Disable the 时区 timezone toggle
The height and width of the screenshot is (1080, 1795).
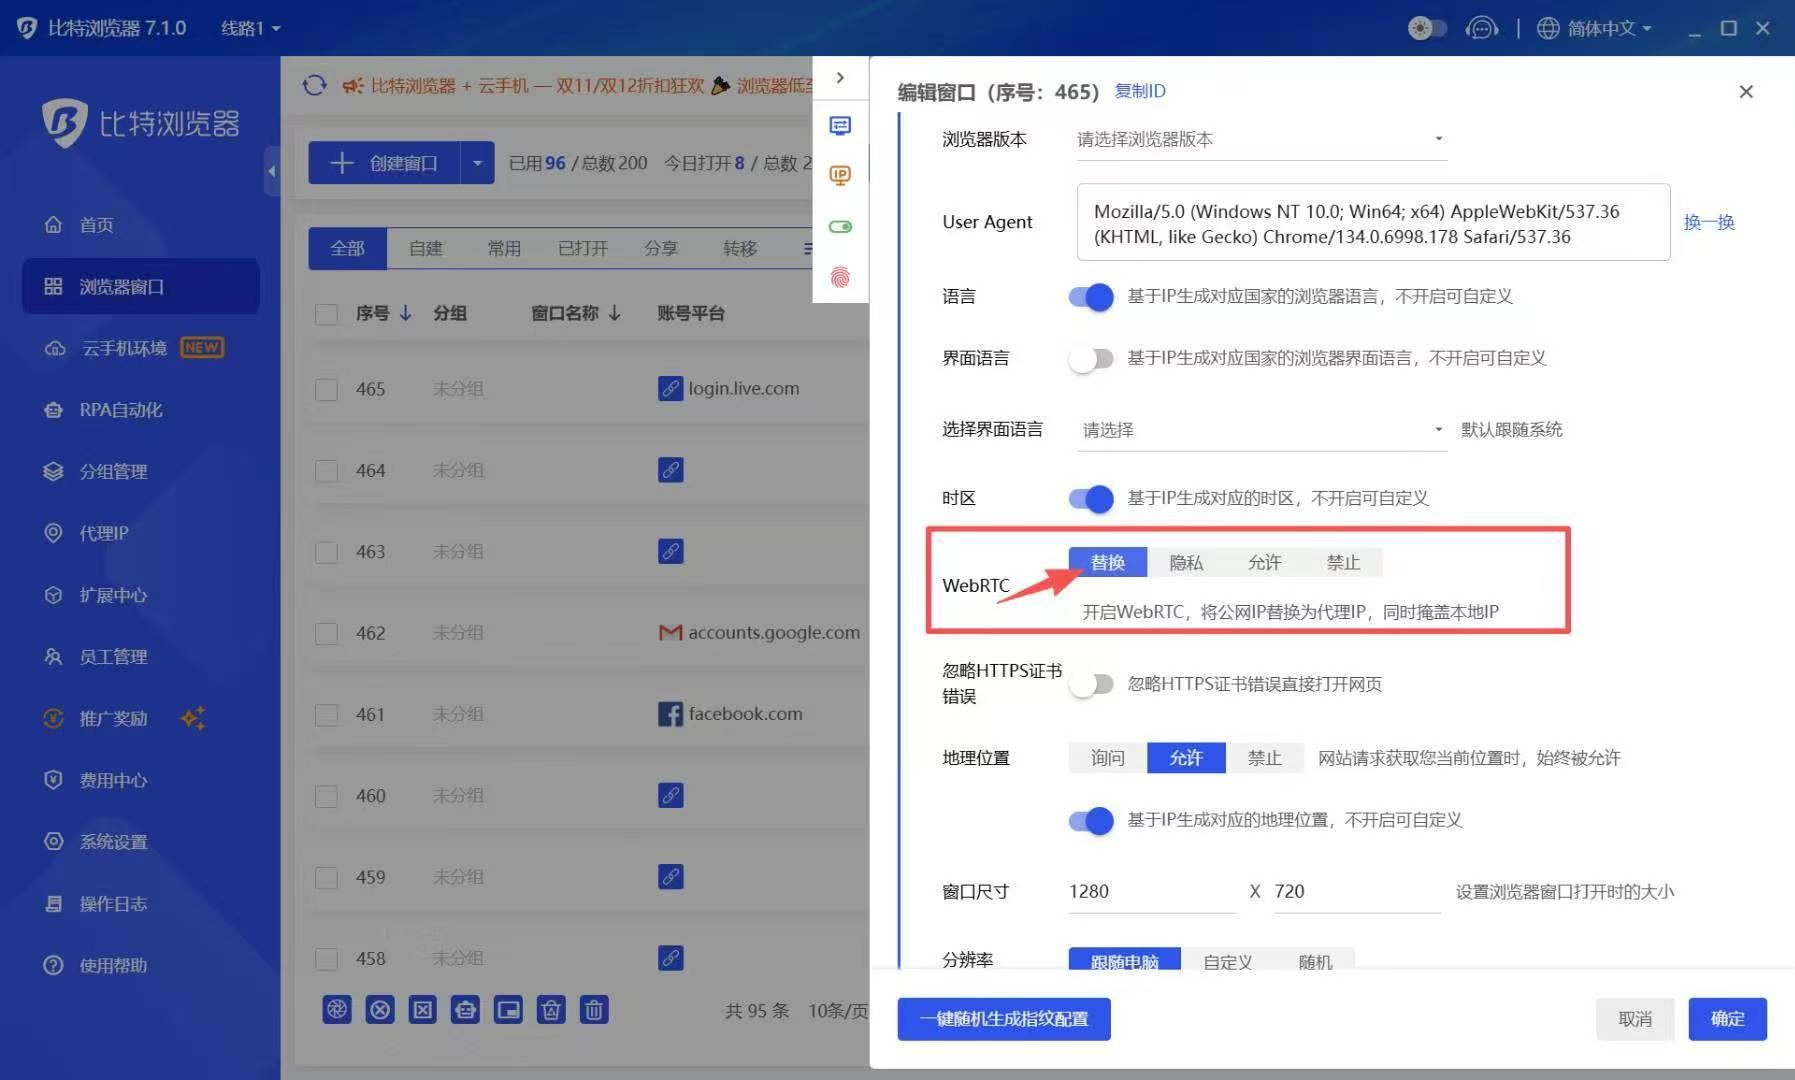click(x=1090, y=498)
